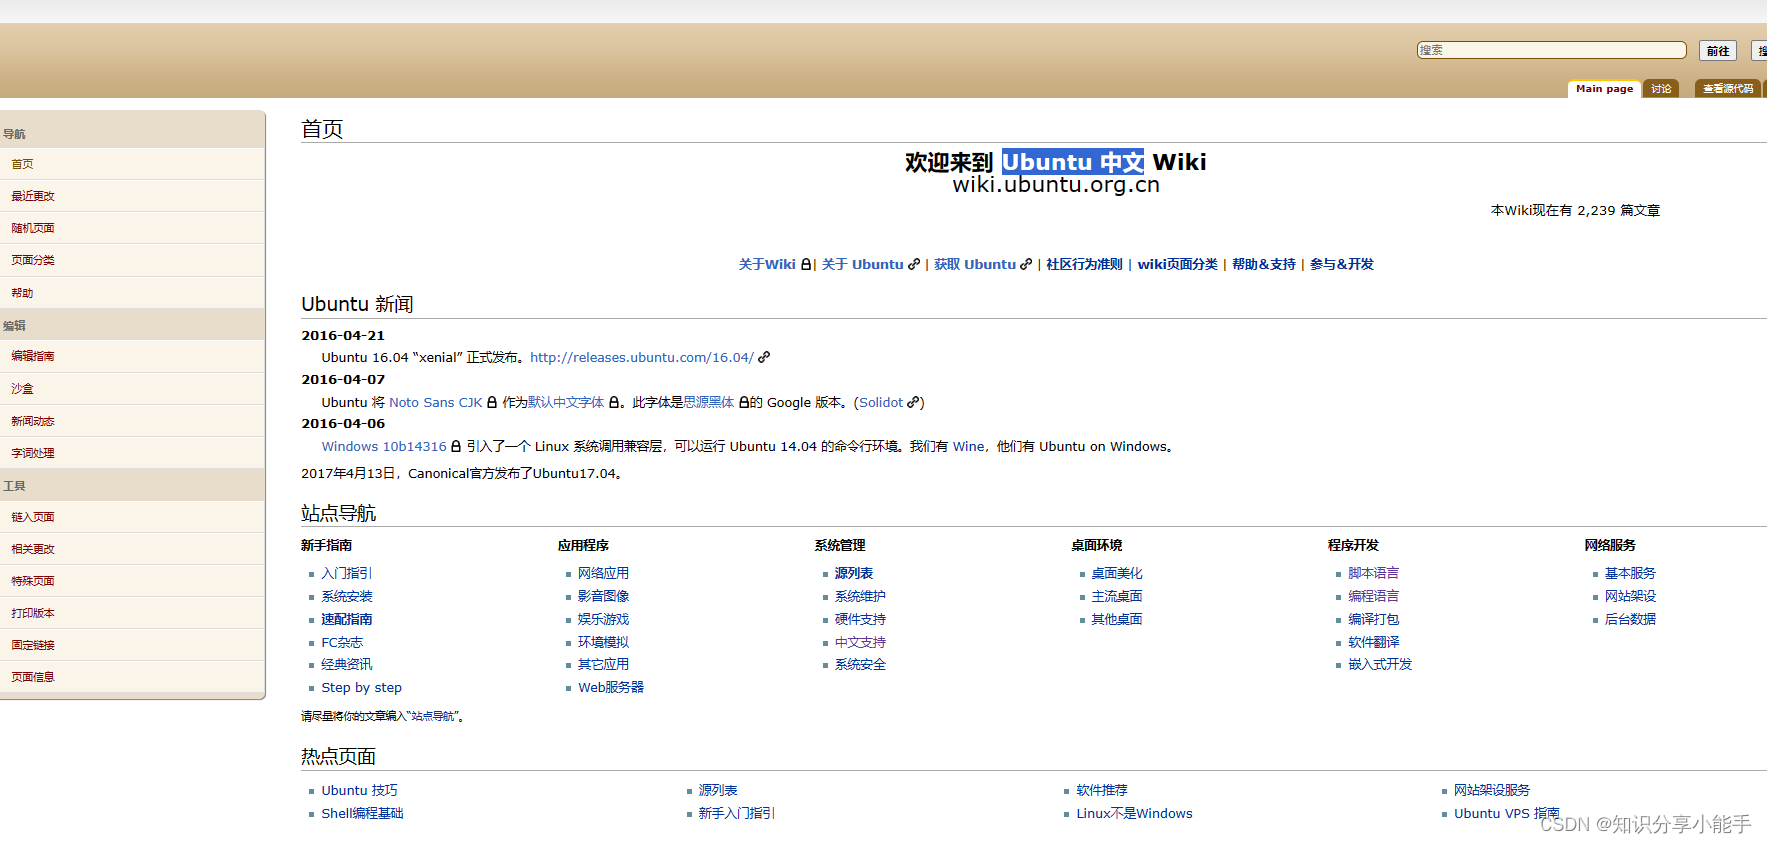Open 帮助&支持 link
This screenshot has width=1767, height=843.
(x=1263, y=264)
